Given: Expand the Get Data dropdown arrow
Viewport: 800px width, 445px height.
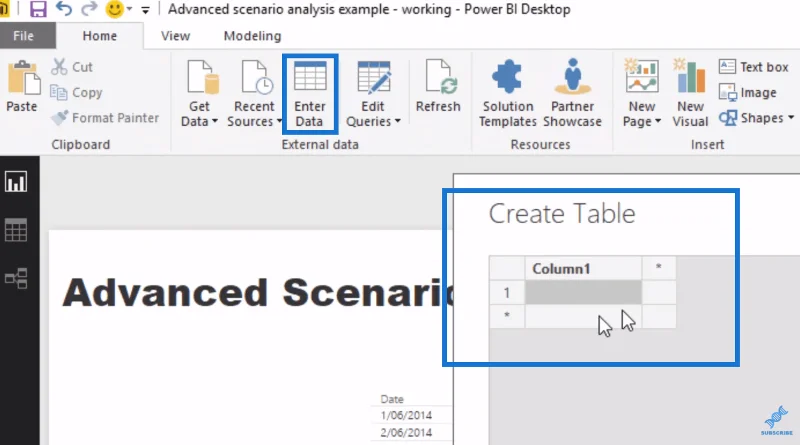Looking at the screenshot, I should (215, 121).
